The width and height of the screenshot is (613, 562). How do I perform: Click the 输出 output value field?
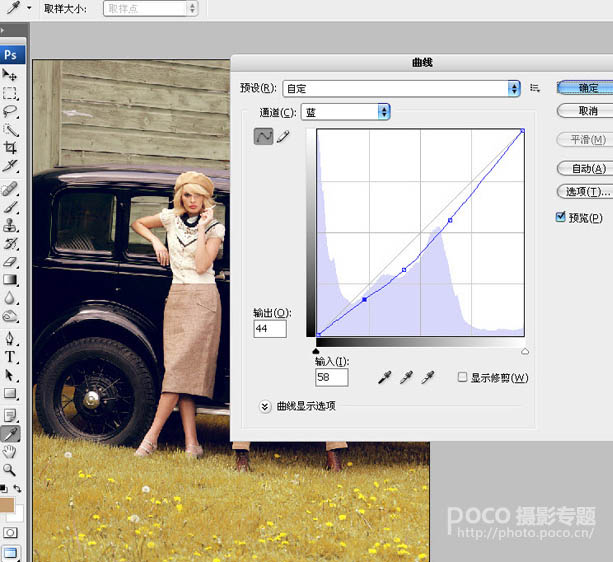(x=270, y=329)
